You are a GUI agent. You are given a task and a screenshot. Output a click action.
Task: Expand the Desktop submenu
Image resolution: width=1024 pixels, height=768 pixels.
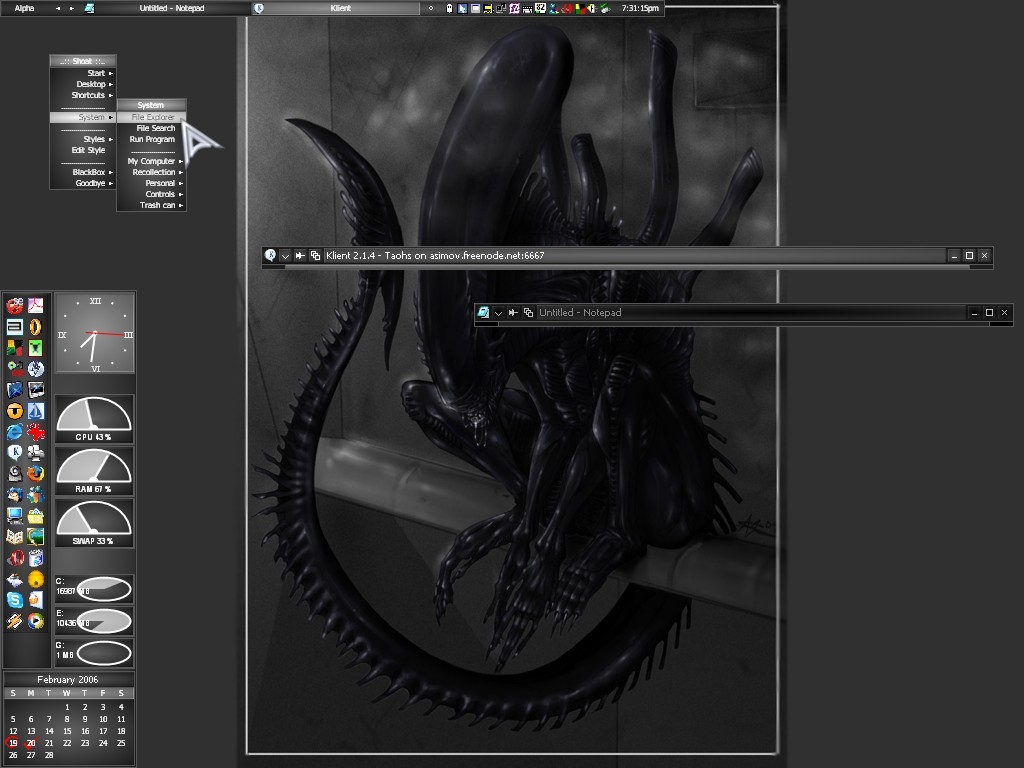point(83,84)
